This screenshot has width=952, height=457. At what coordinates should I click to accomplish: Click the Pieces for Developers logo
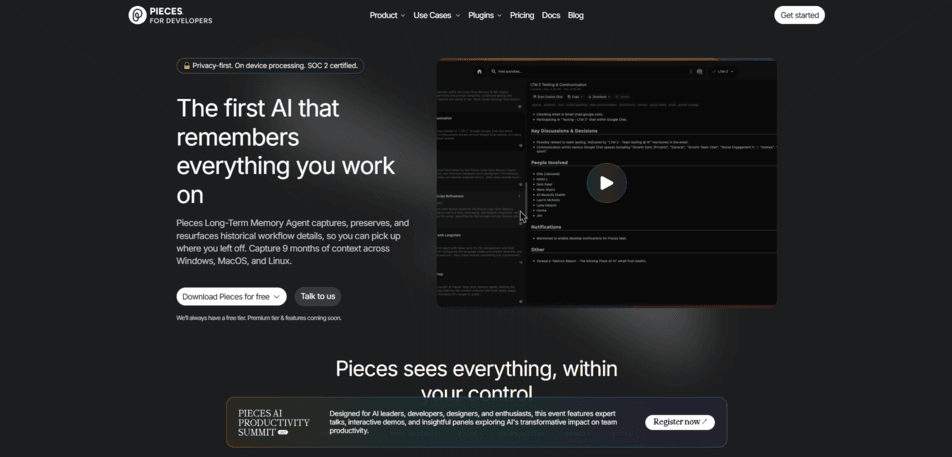point(171,15)
